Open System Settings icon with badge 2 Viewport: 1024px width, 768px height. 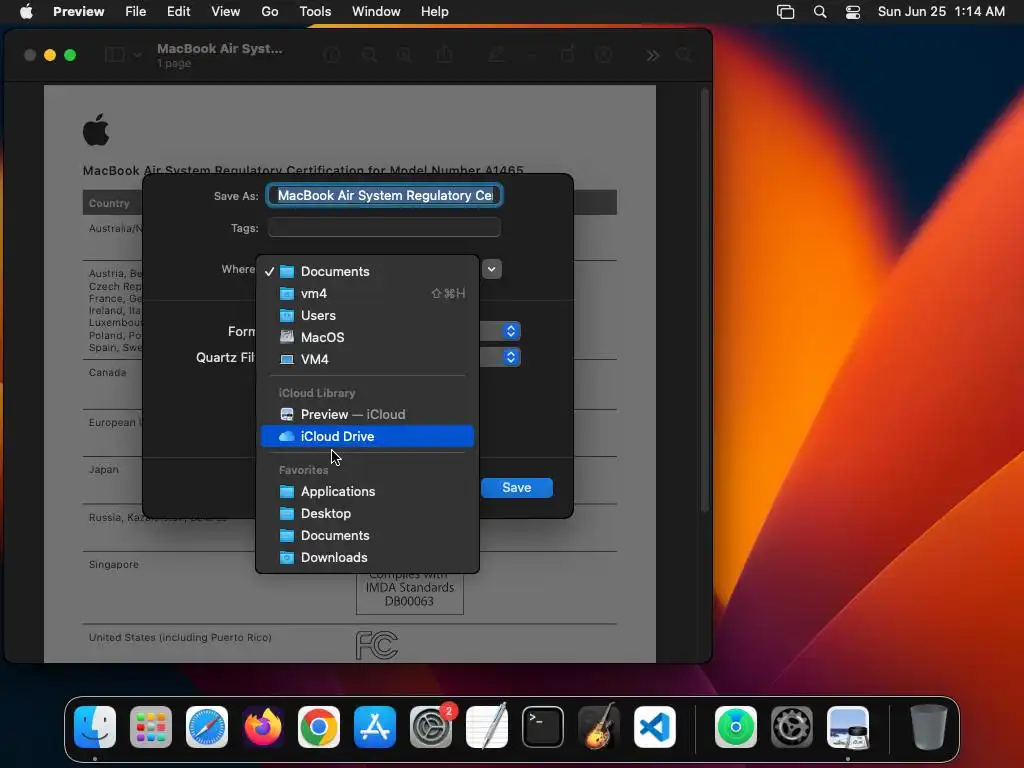431,727
